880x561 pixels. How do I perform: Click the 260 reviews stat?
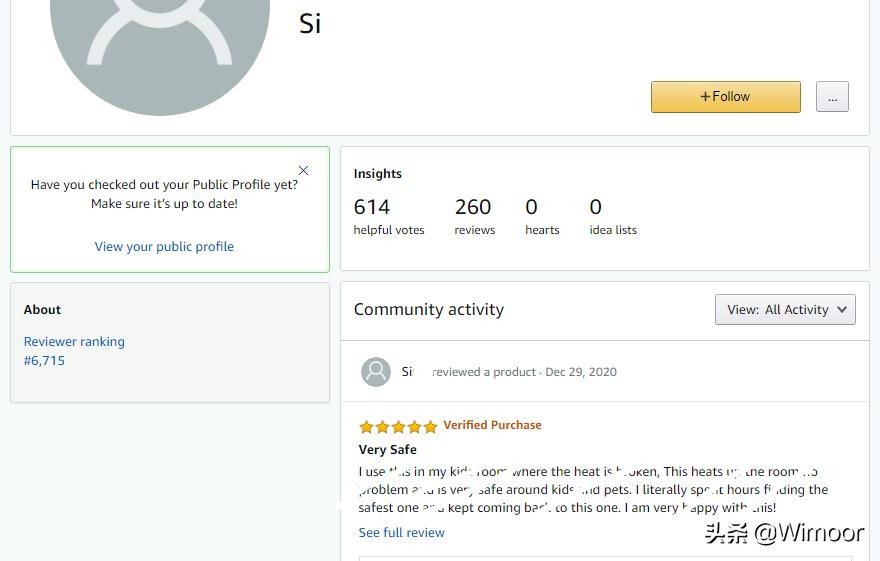474,216
